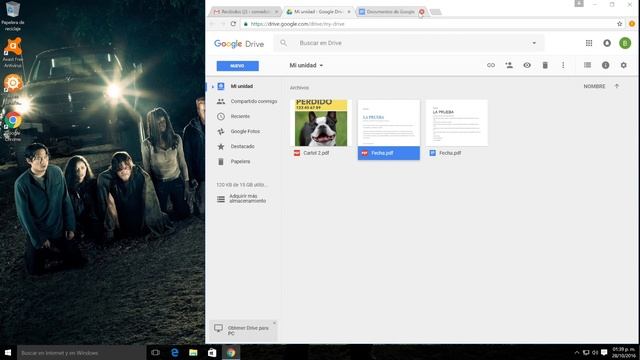Open search options dropdown arrow

tap(534, 43)
